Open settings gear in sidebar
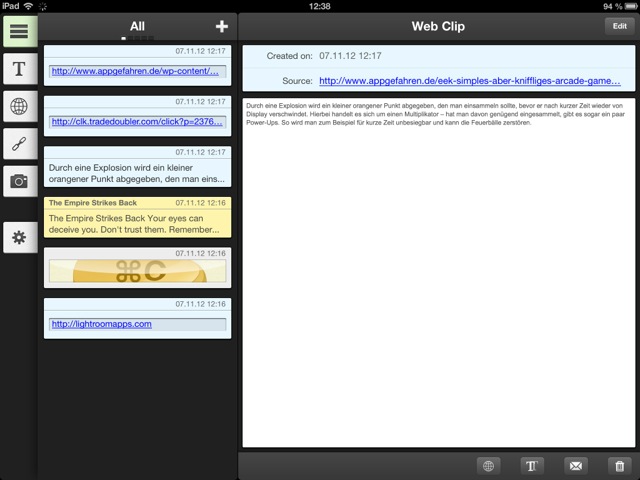This screenshot has width=640, height=480. coord(19,237)
